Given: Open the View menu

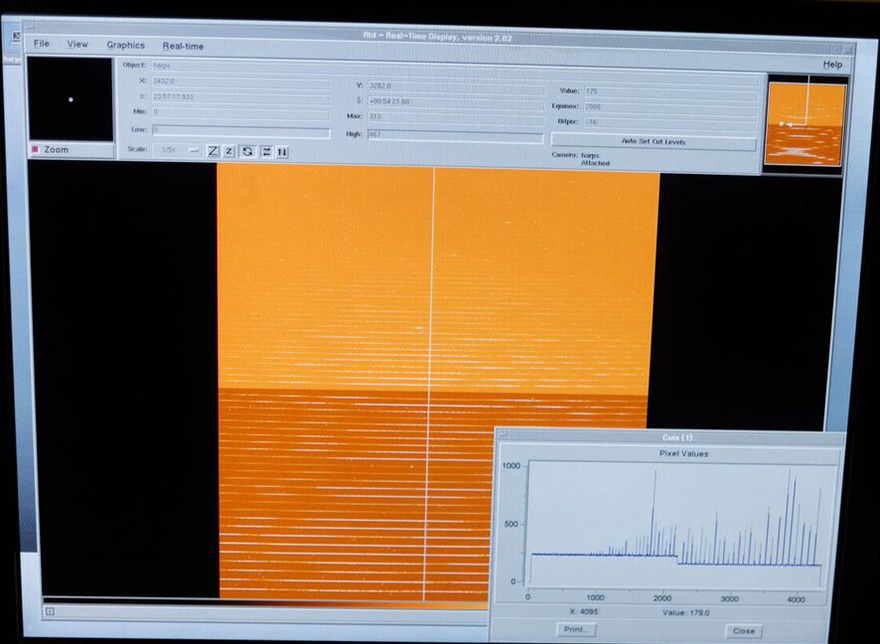Looking at the screenshot, I should coord(77,46).
